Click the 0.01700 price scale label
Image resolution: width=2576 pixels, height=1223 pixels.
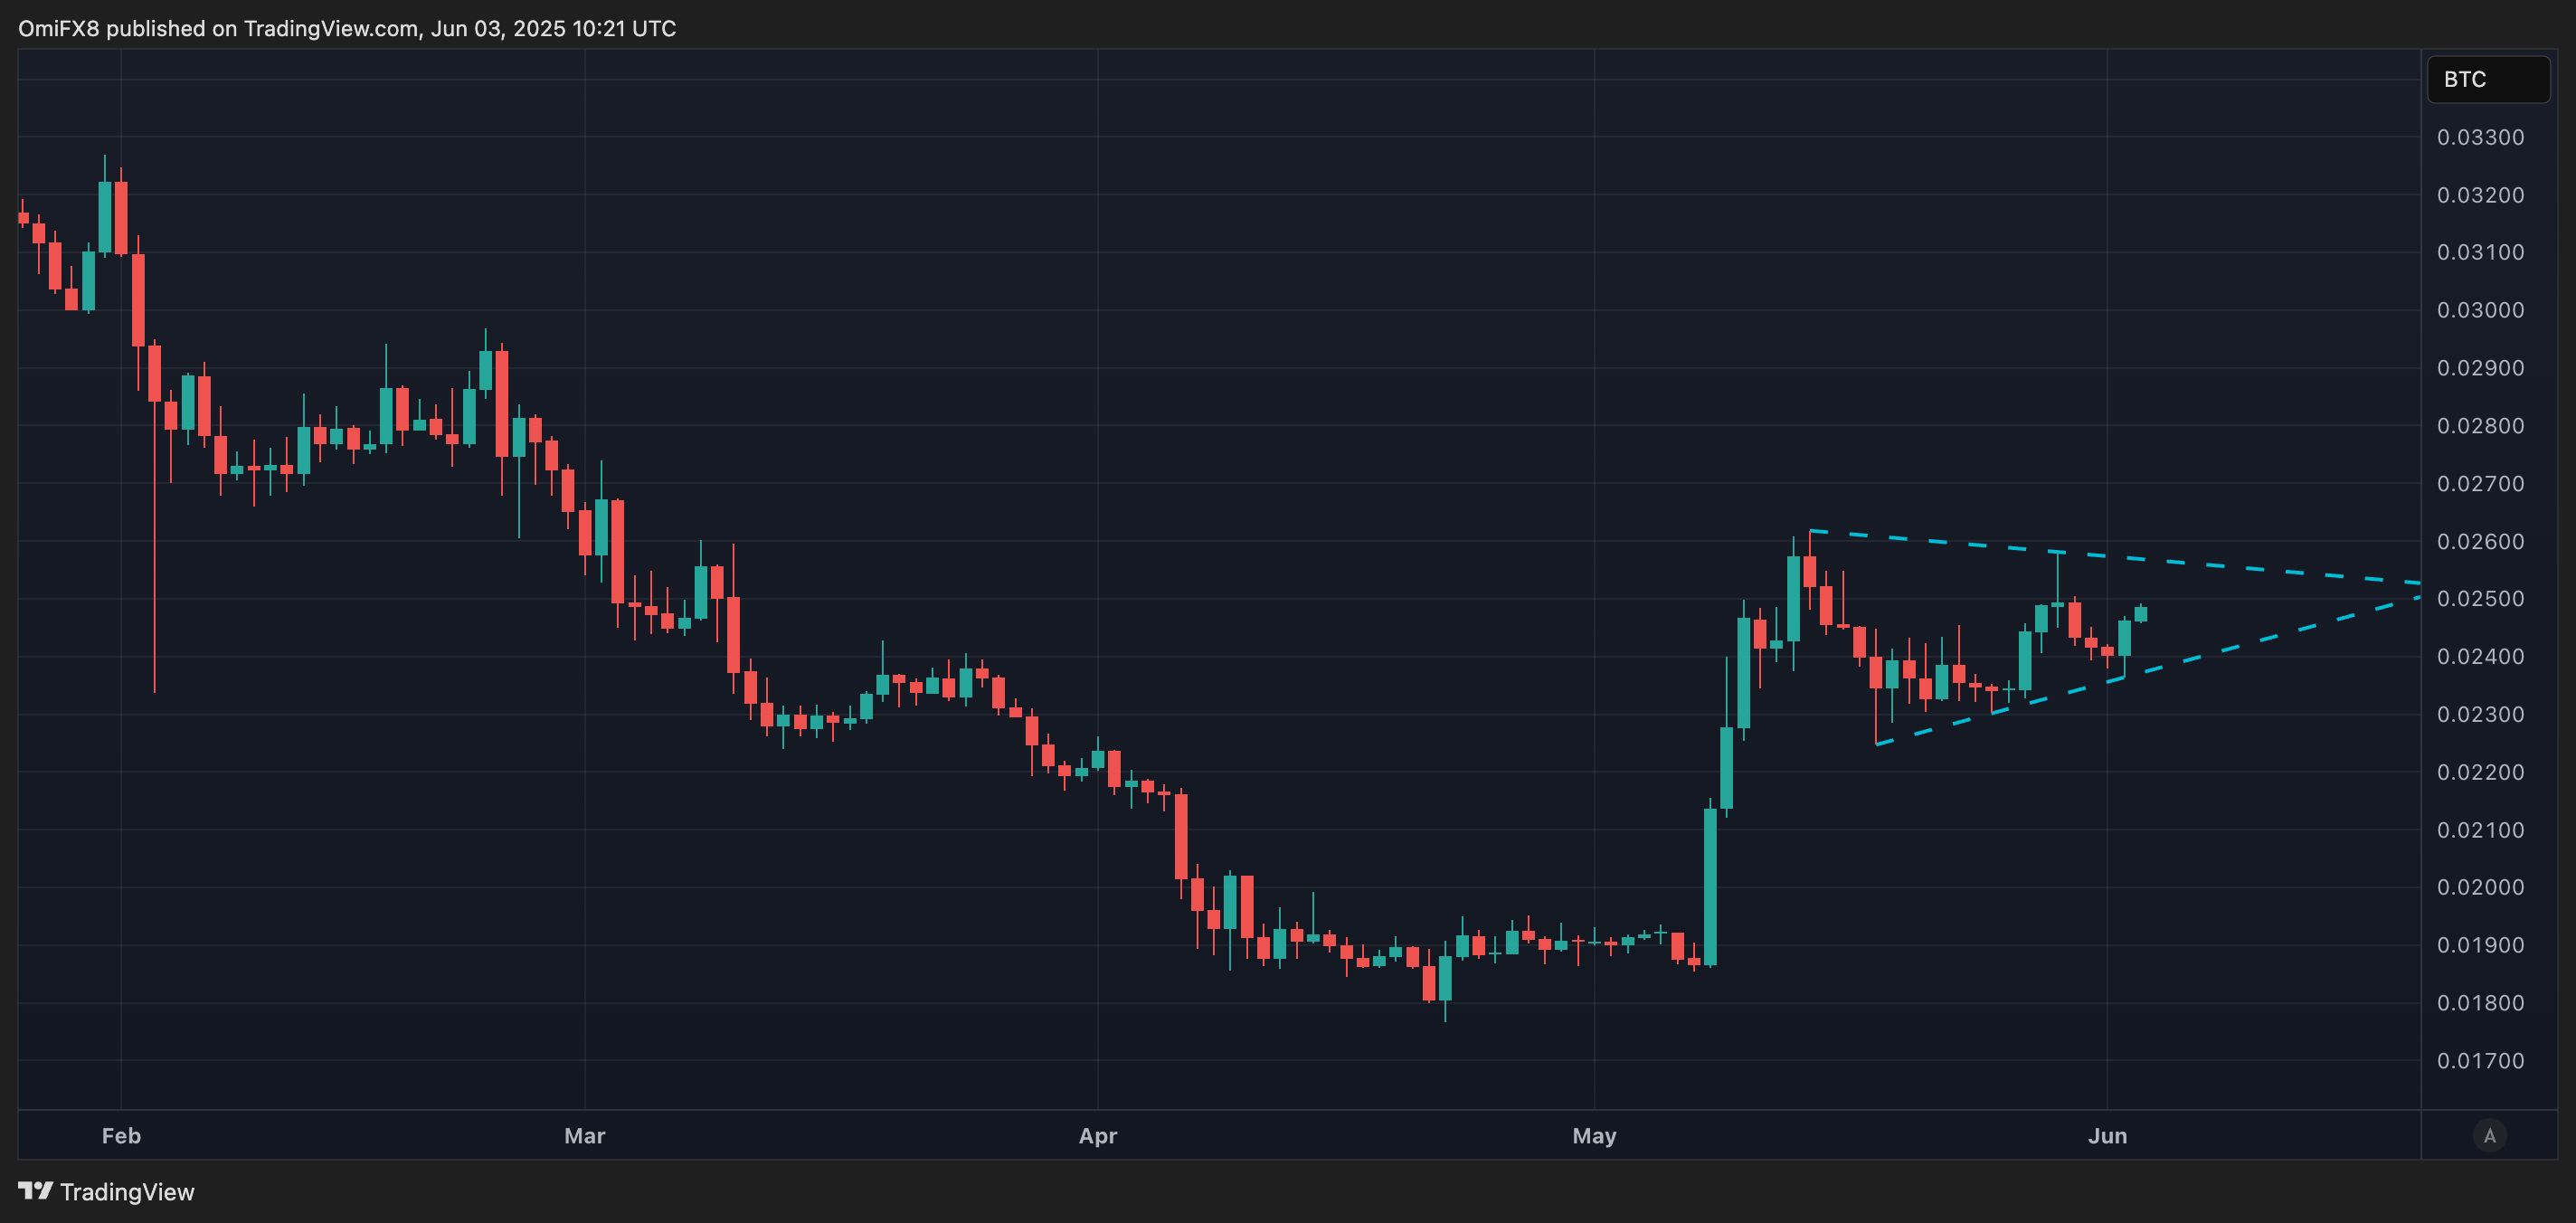click(x=2479, y=1060)
